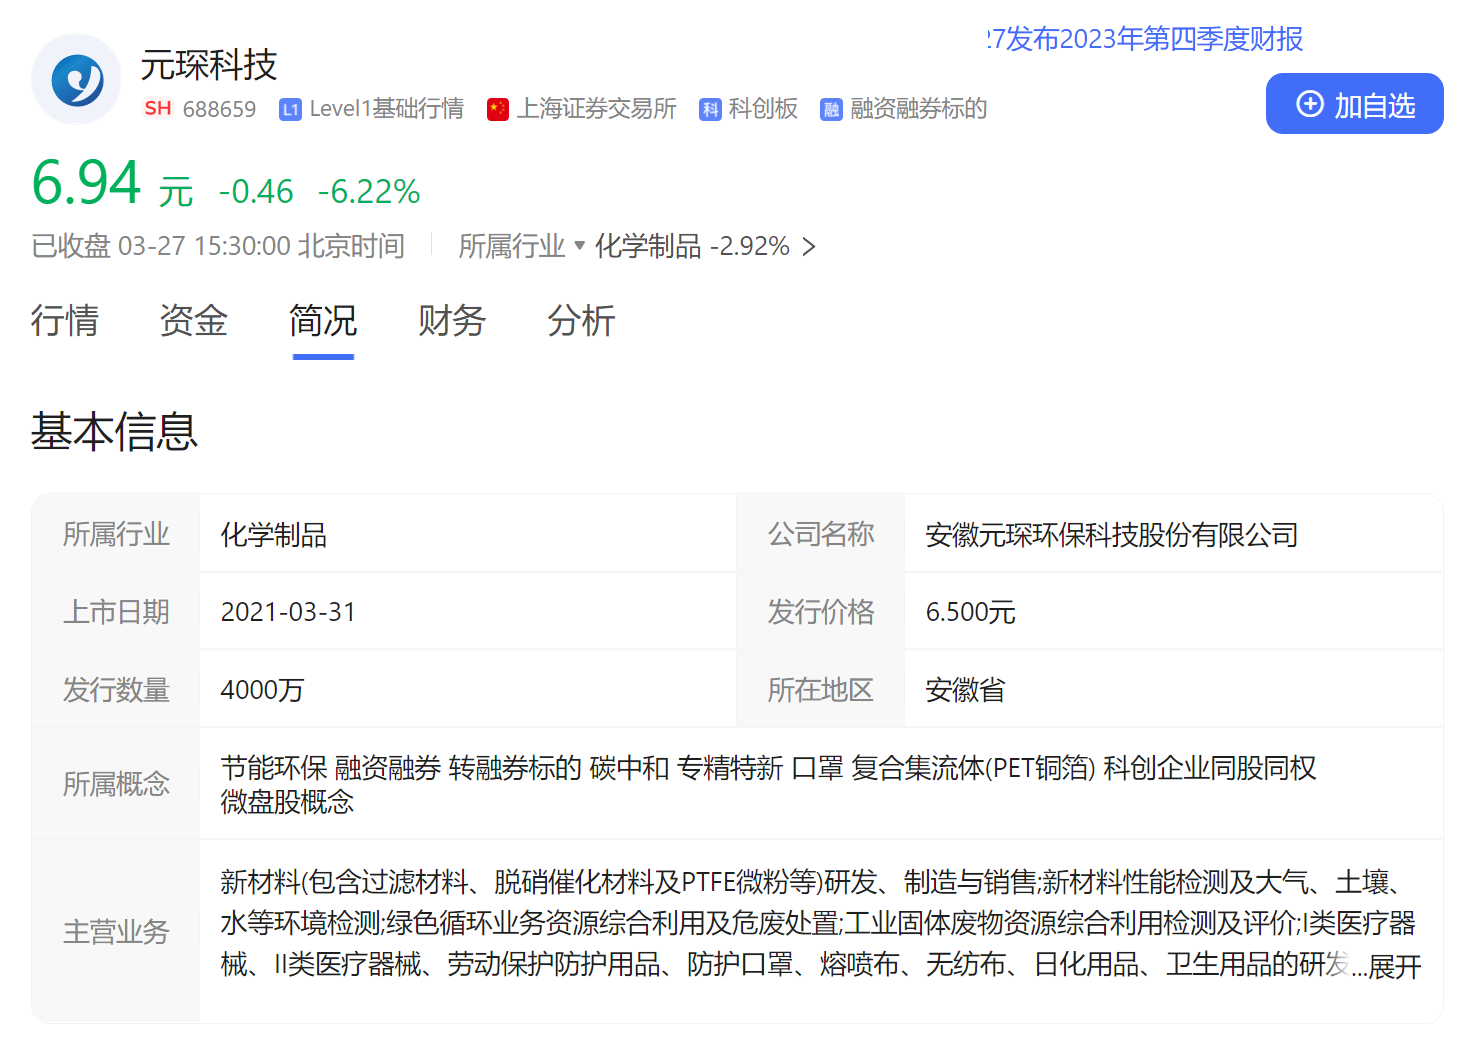
Task: Click stock code 688659
Action: tap(219, 109)
